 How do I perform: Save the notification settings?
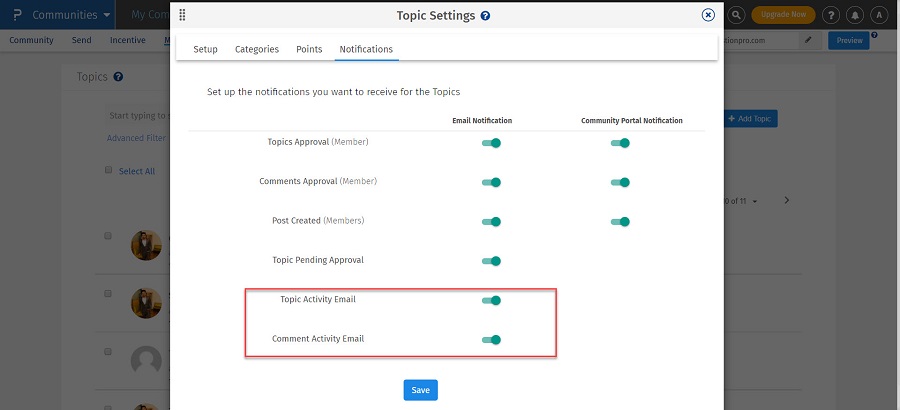pos(421,390)
